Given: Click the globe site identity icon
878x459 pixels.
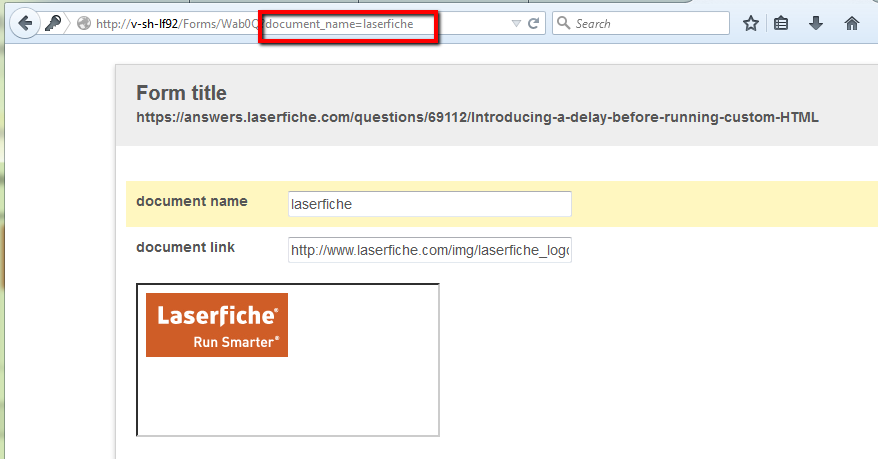Looking at the screenshot, I should 84,24.
